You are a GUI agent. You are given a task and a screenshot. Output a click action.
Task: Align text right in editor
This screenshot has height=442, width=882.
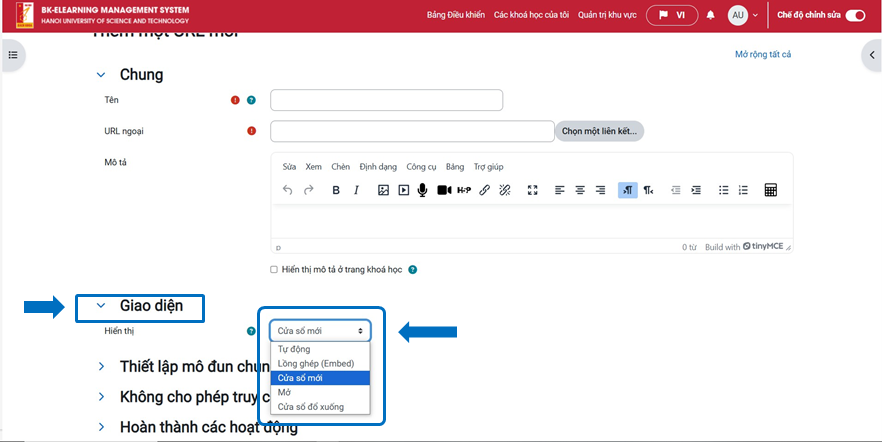(x=600, y=190)
